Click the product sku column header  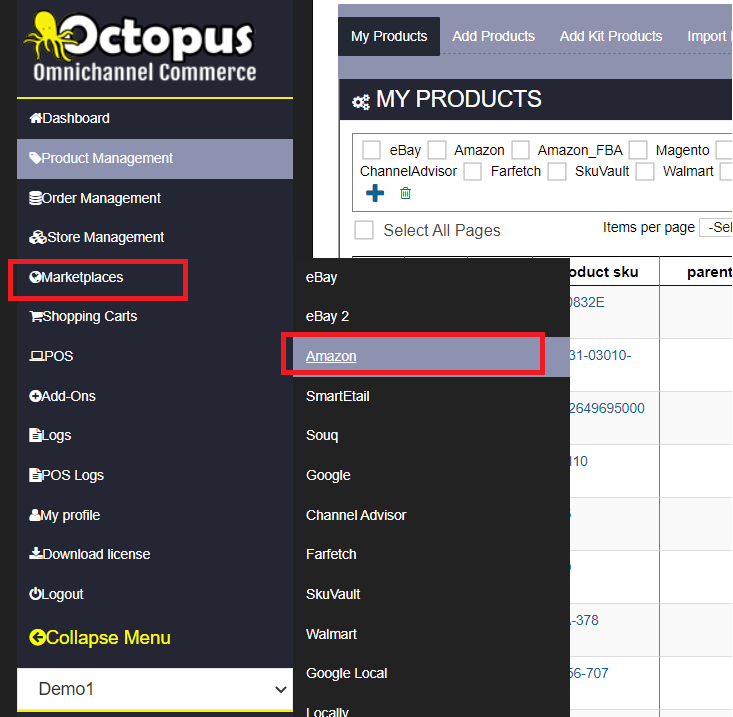(604, 272)
